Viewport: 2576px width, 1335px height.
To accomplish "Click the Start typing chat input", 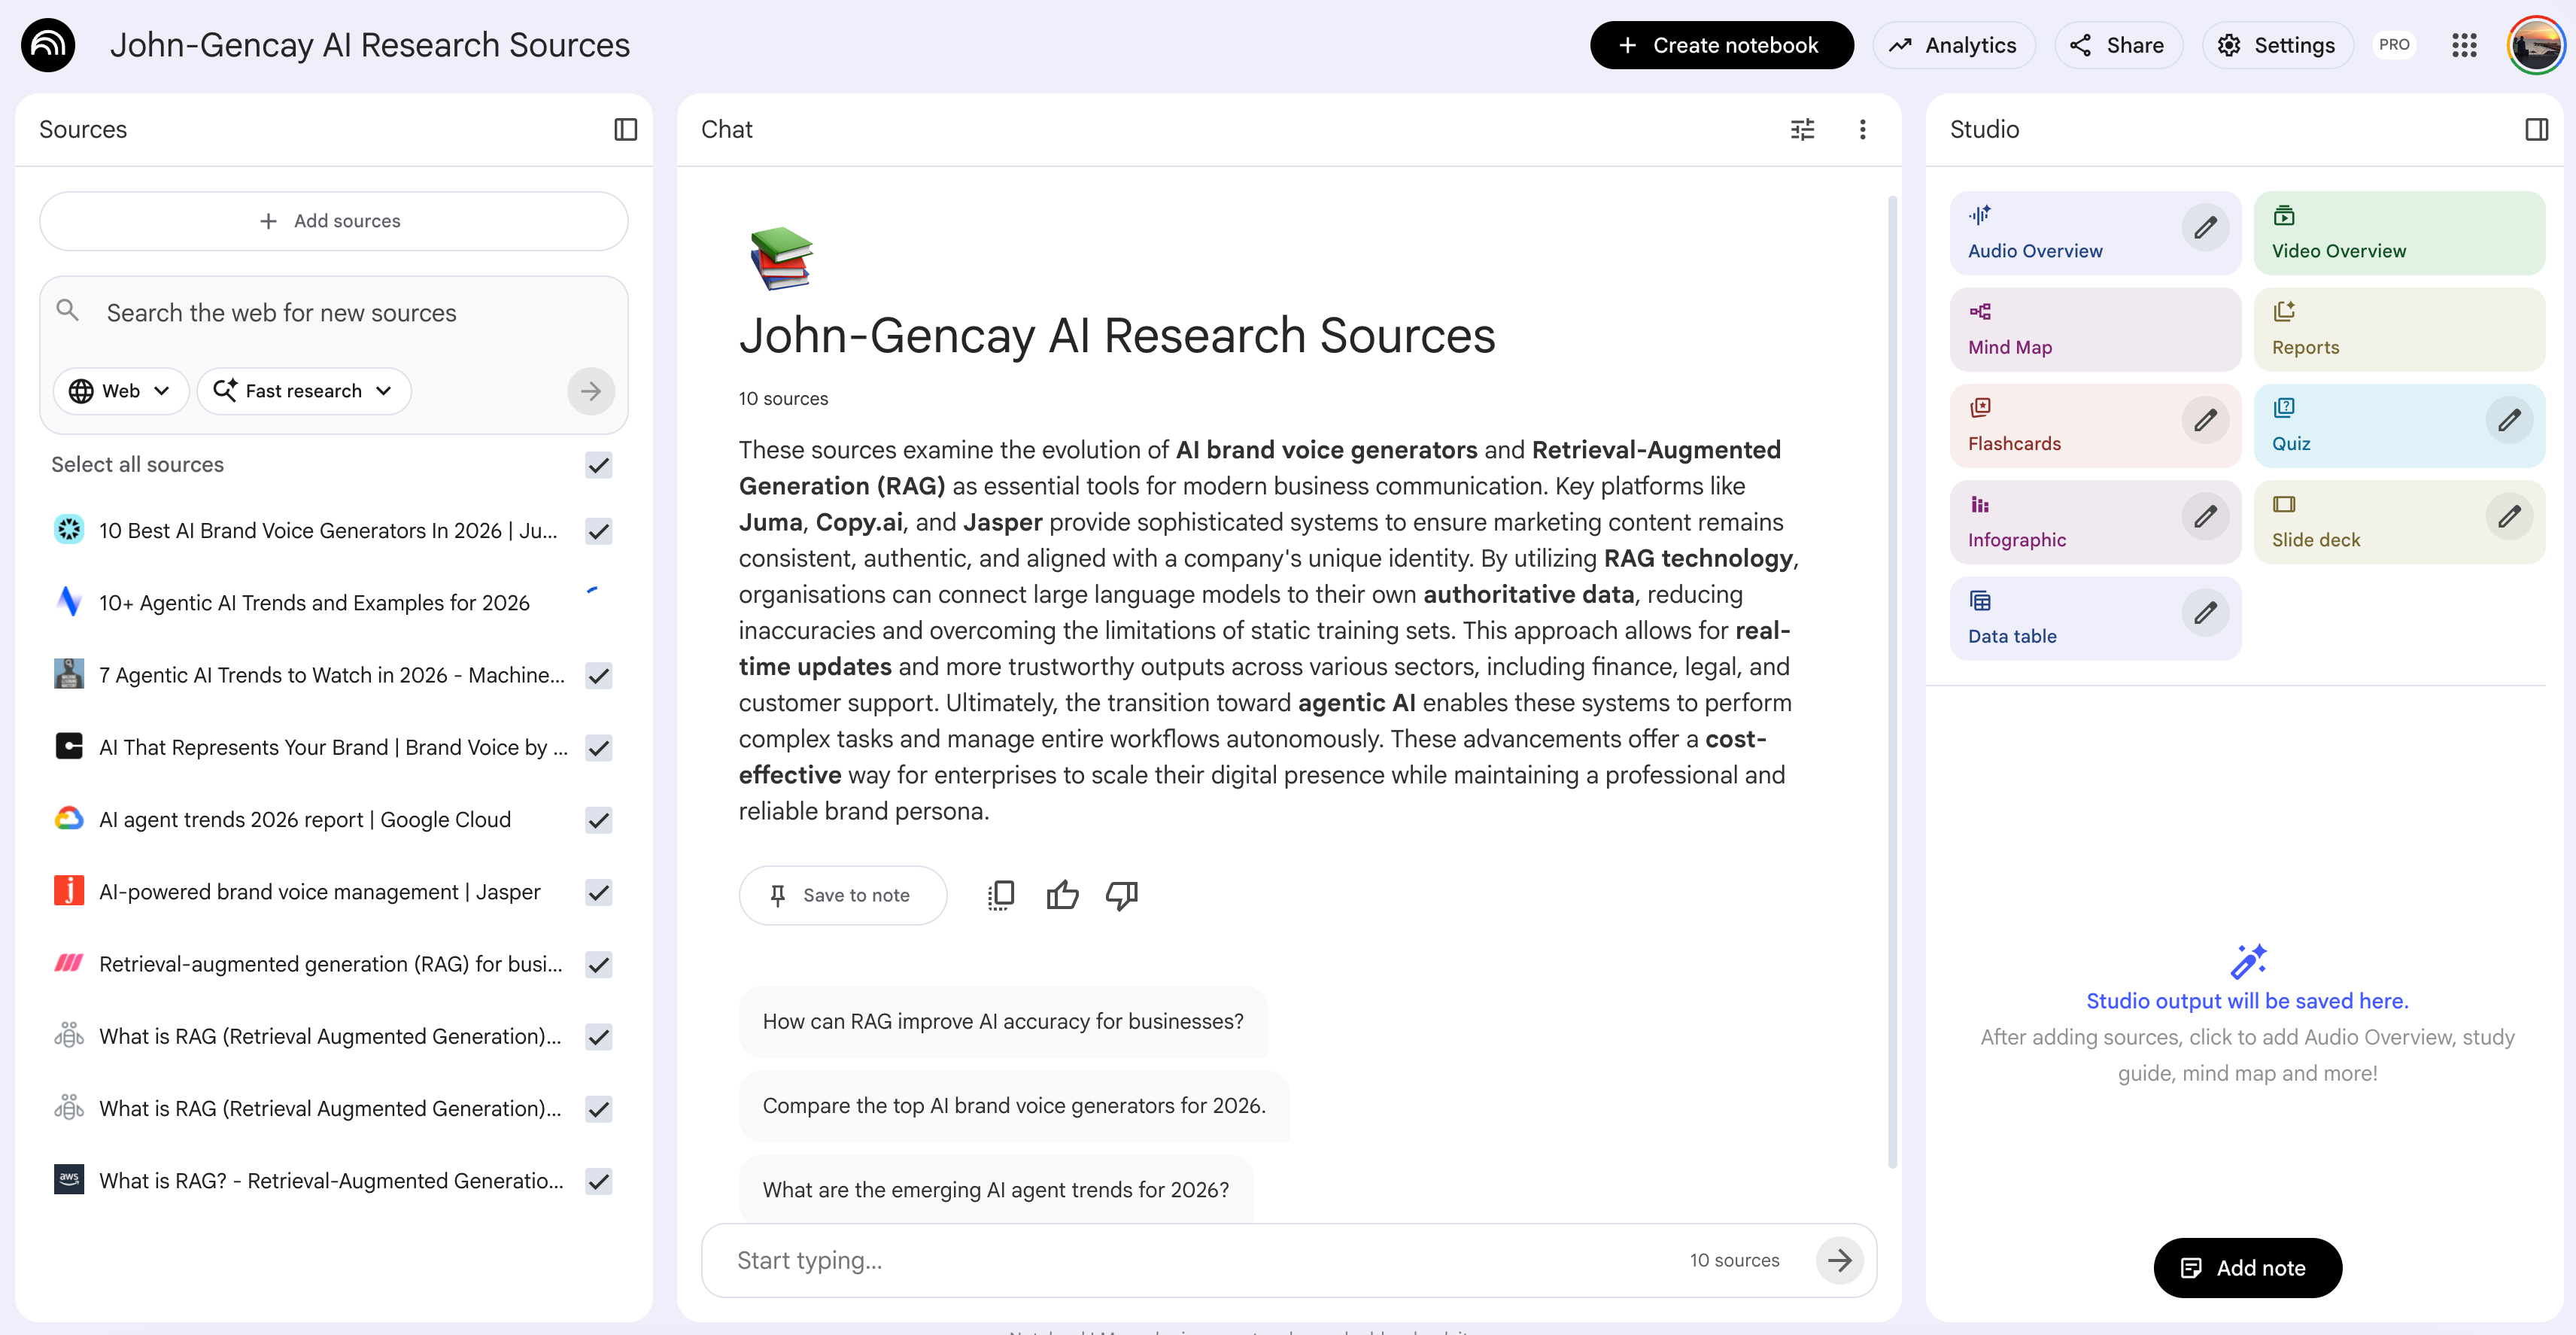I will 1200,1260.
